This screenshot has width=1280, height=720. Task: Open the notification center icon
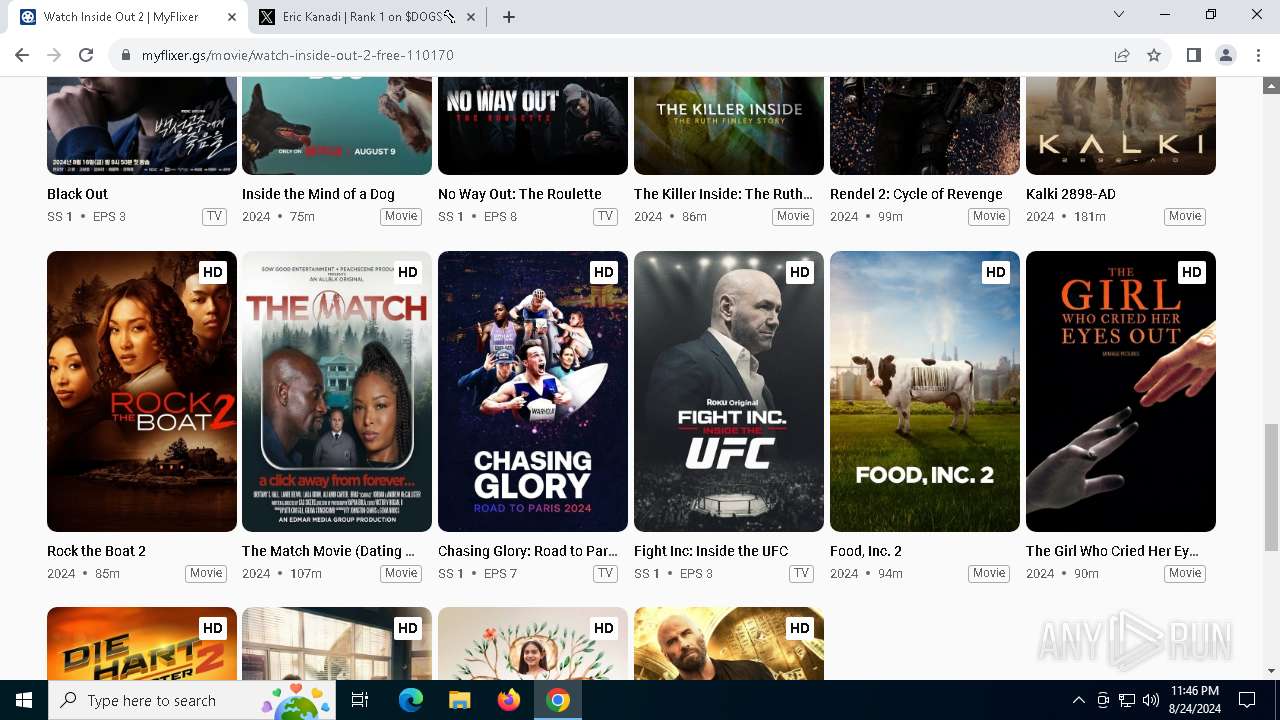1247,700
